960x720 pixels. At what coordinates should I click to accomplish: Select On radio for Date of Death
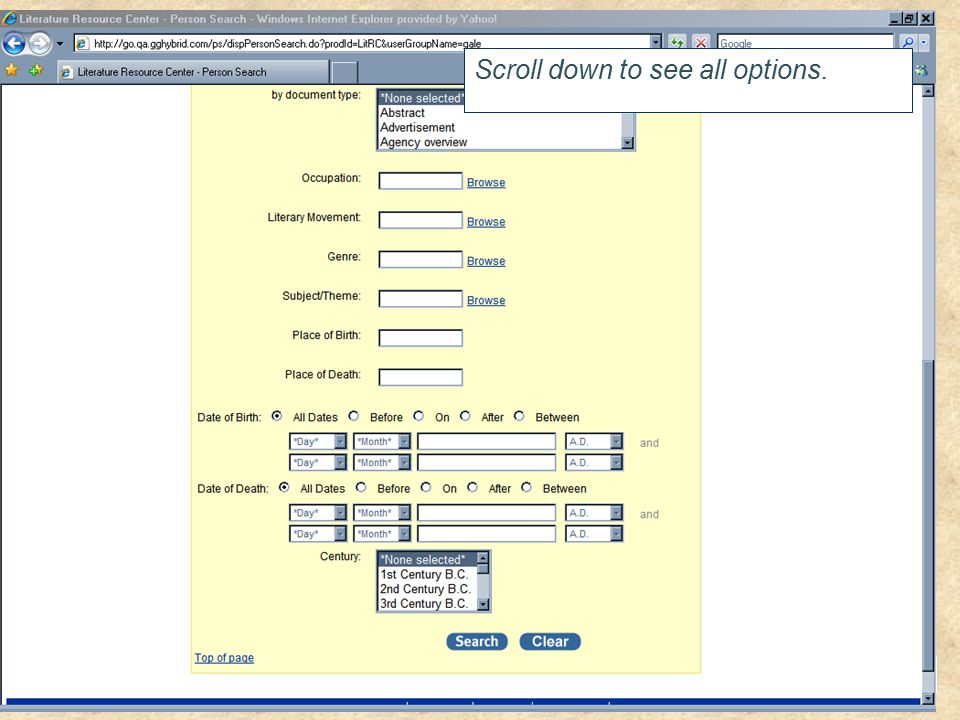click(426, 487)
